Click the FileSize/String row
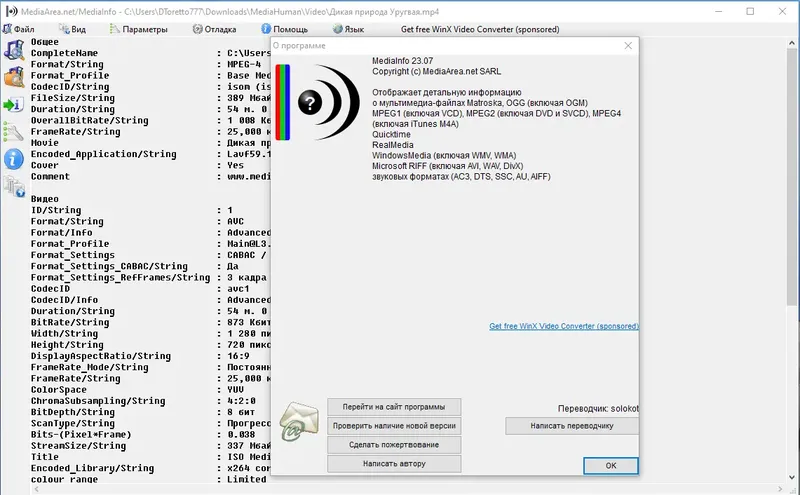800x495 pixels. 151,98
